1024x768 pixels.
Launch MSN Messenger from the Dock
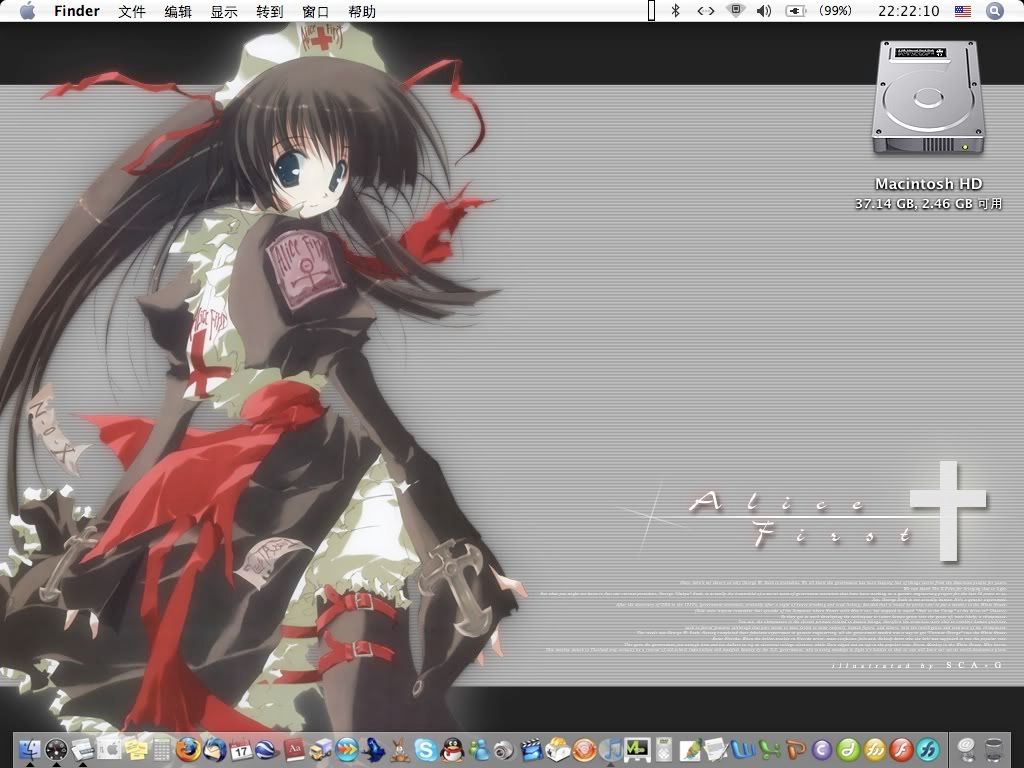(479, 750)
